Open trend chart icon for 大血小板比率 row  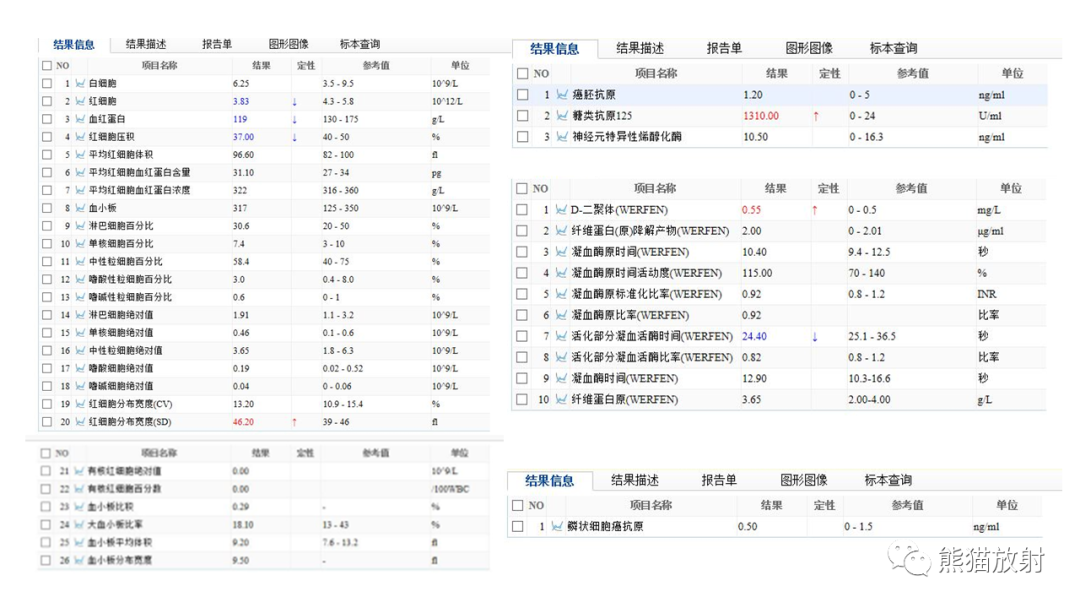pyautogui.click(x=79, y=525)
